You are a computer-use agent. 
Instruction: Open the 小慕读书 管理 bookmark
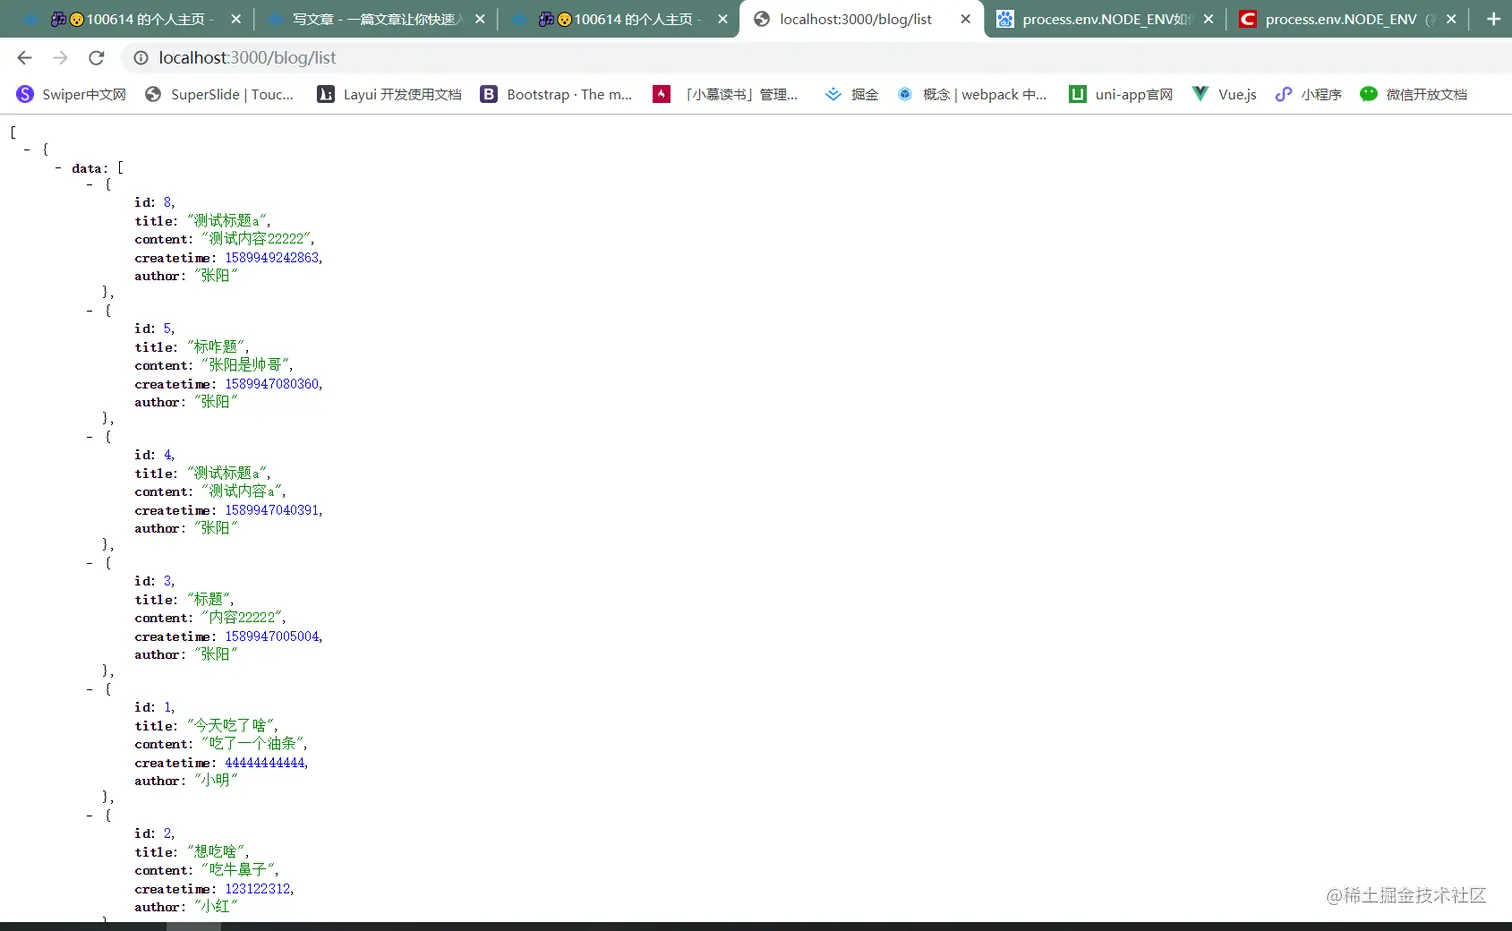(725, 94)
